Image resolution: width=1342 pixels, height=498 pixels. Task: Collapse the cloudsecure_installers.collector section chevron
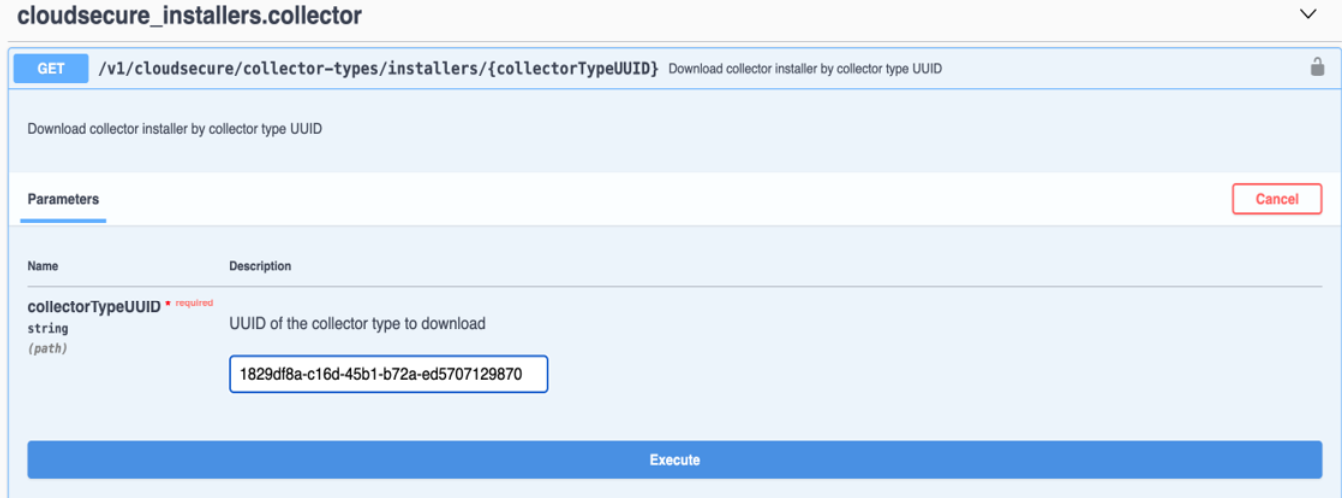tap(1308, 14)
